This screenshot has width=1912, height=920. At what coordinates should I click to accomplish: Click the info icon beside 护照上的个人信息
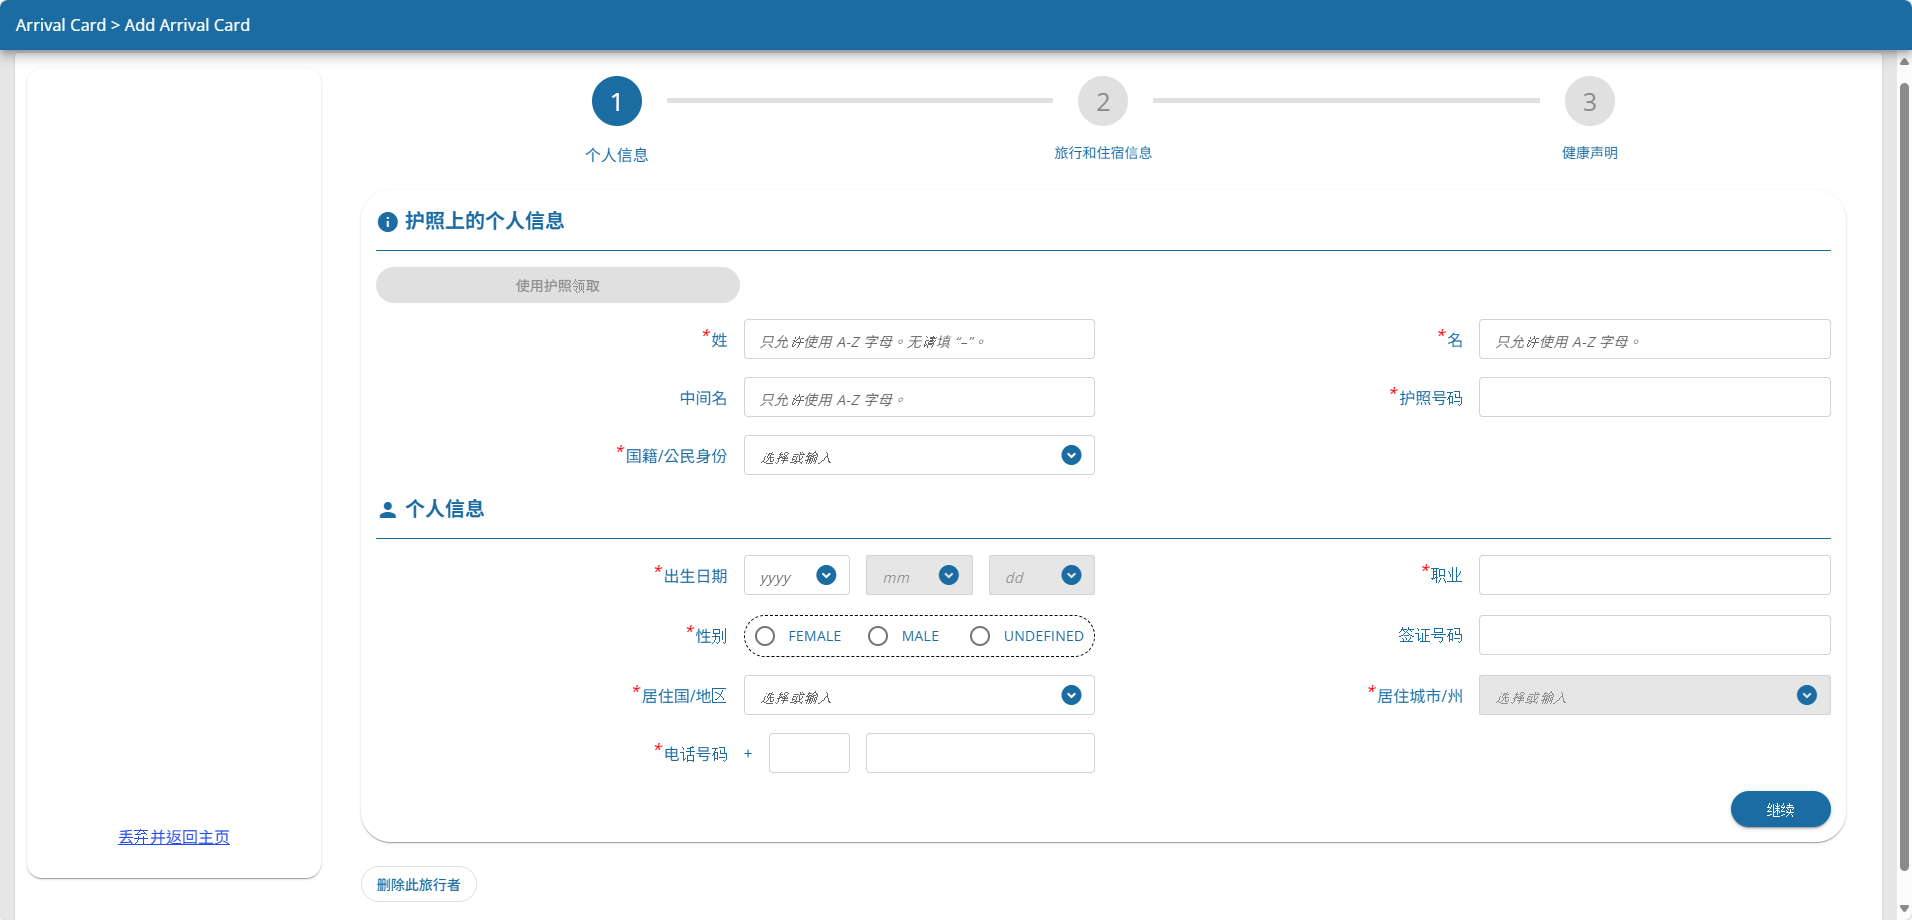[x=387, y=222]
